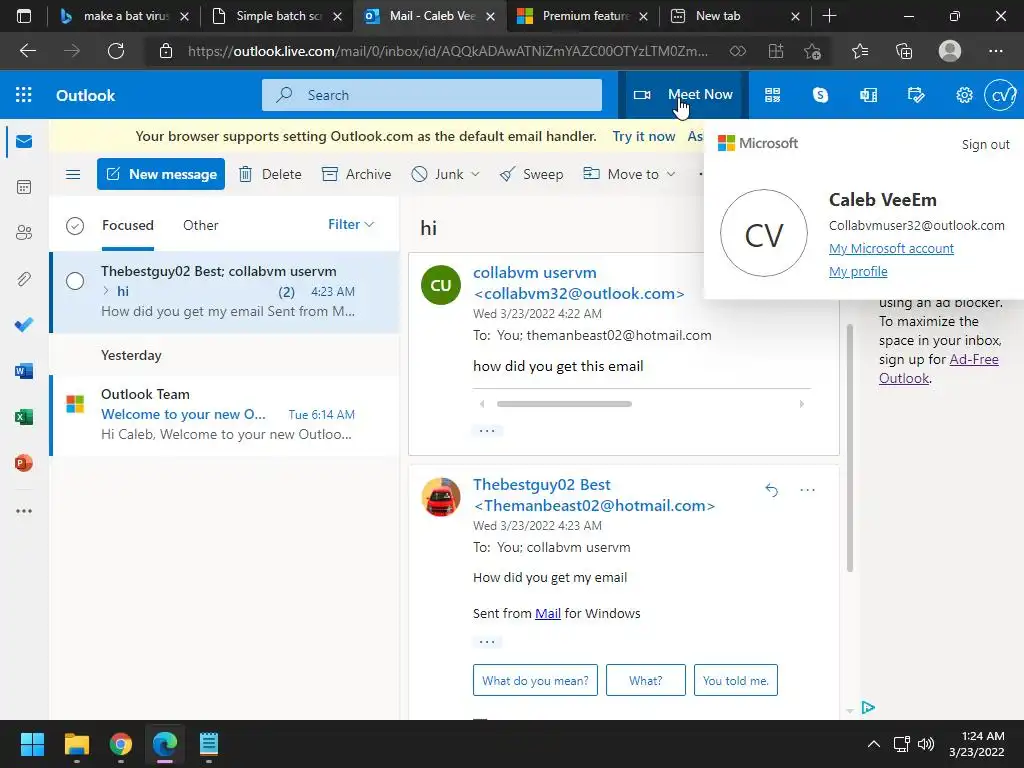Open 'My Microsoft account' link

tap(891, 248)
